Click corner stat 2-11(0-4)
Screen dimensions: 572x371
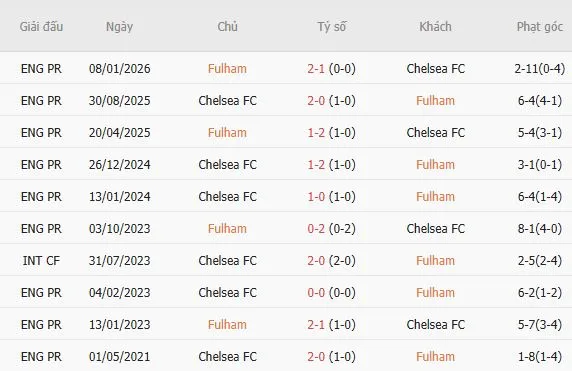[x=540, y=69]
